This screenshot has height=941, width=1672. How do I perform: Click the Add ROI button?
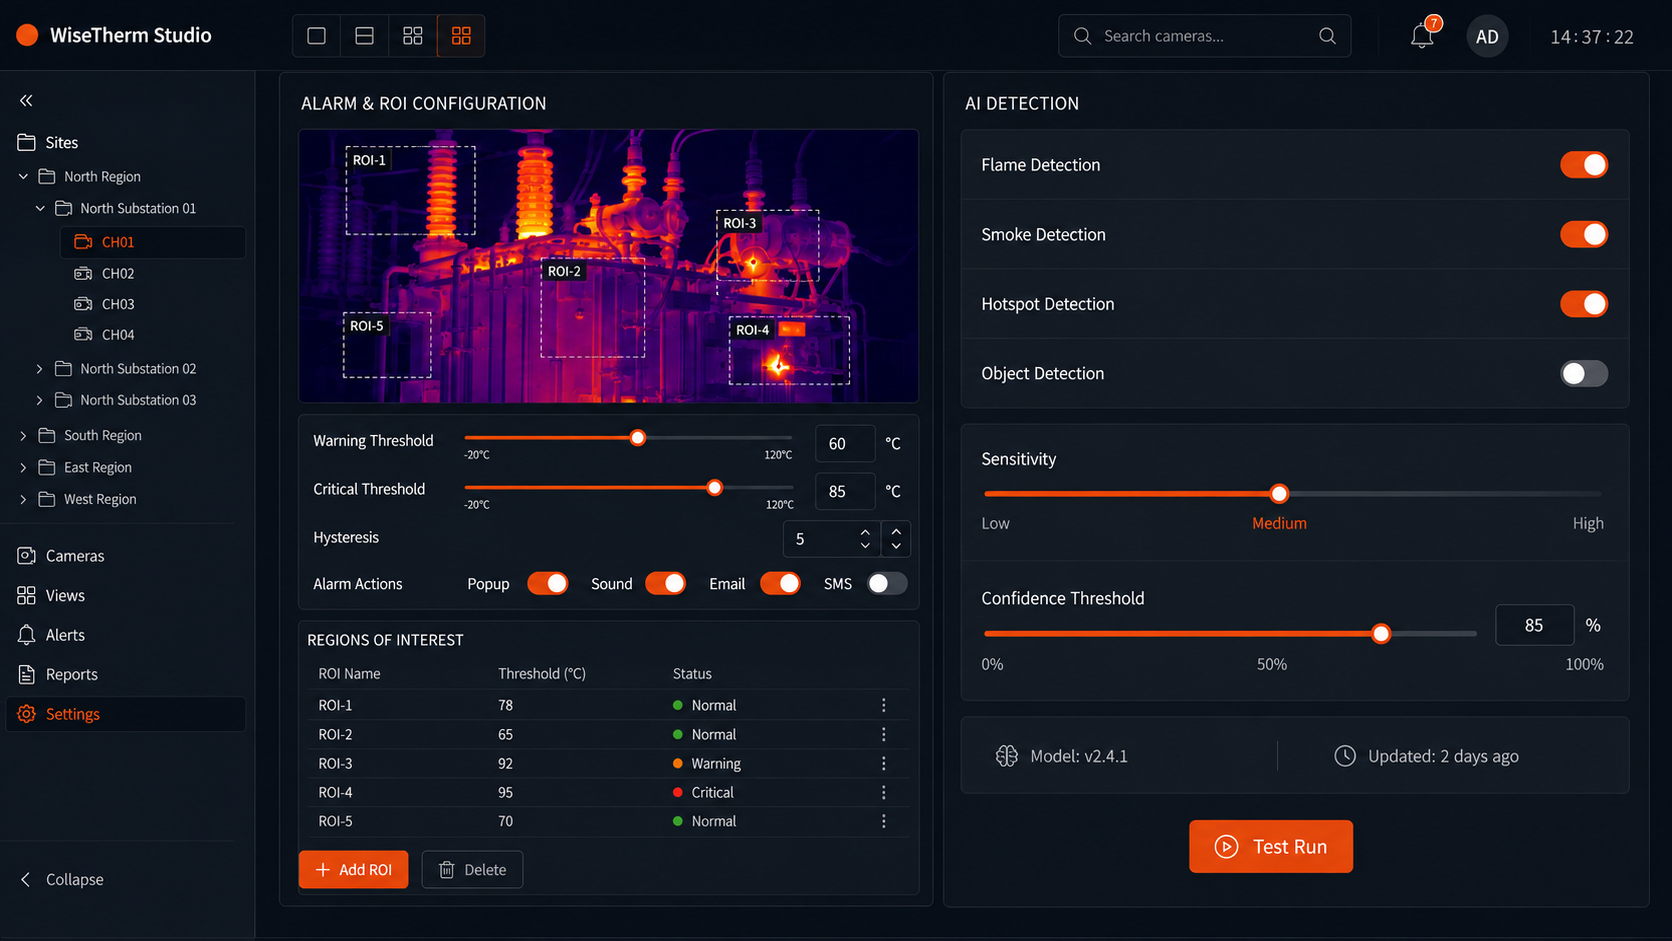[x=353, y=869]
